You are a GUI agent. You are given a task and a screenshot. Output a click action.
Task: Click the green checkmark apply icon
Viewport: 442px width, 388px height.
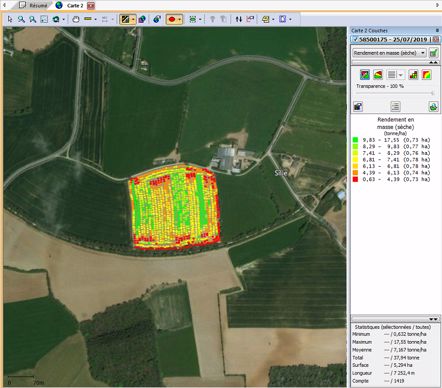[x=433, y=53]
